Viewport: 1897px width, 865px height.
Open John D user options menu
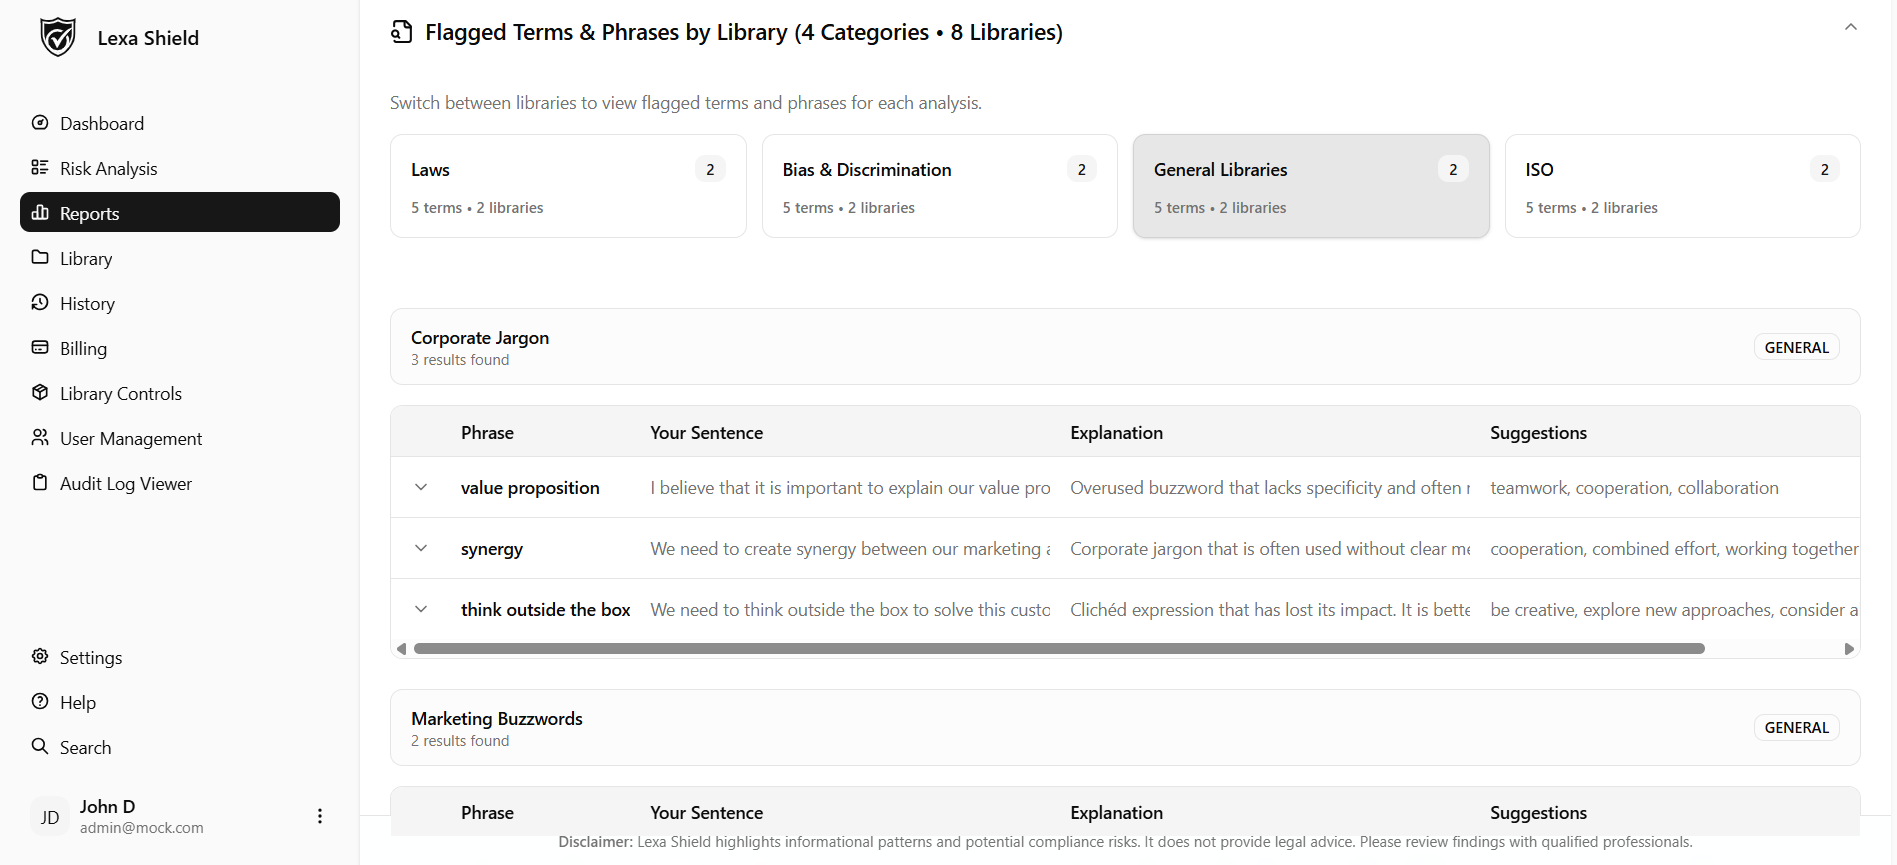[x=320, y=816]
